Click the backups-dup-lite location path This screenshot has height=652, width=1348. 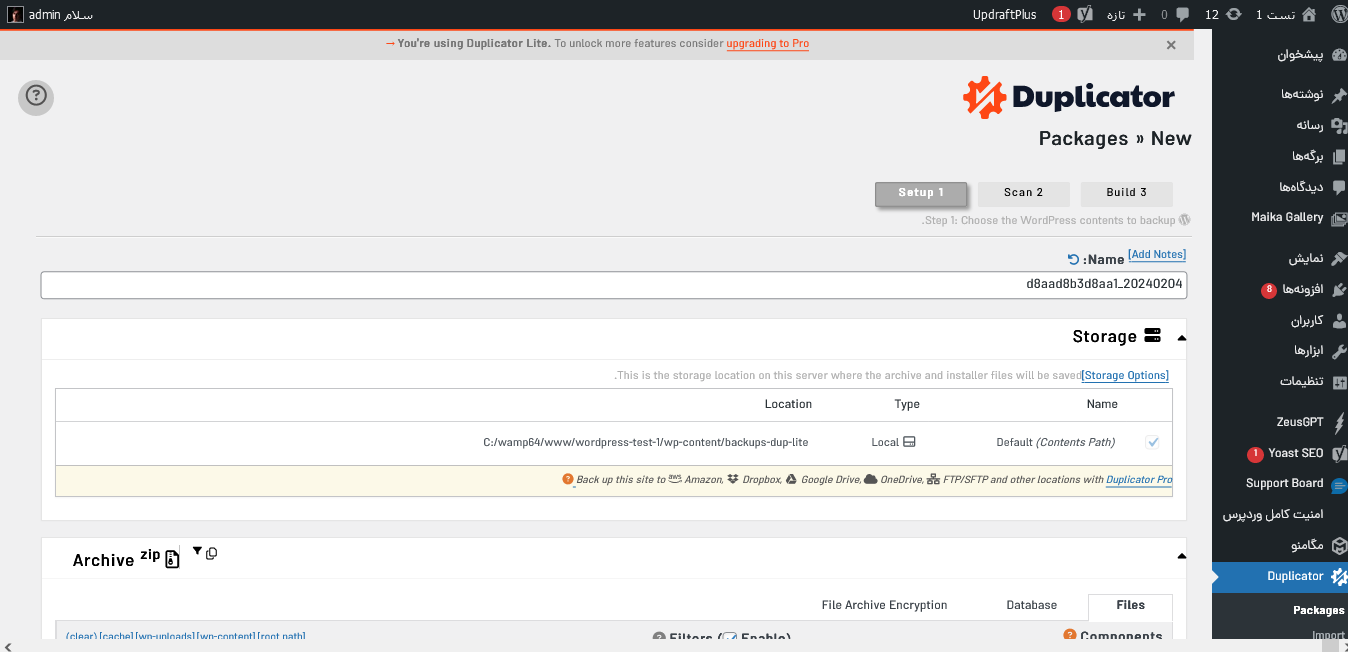pos(645,442)
